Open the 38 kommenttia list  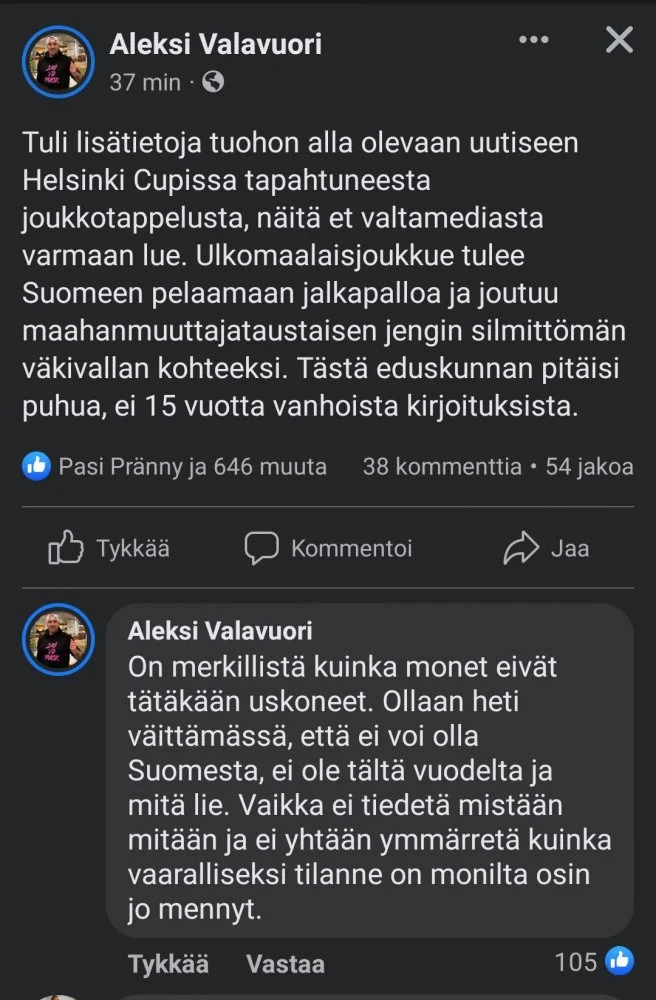pos(441,466)
